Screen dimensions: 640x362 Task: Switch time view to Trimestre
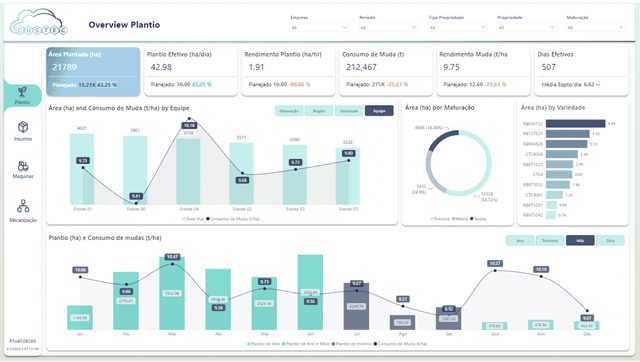[x=550, y=241]
